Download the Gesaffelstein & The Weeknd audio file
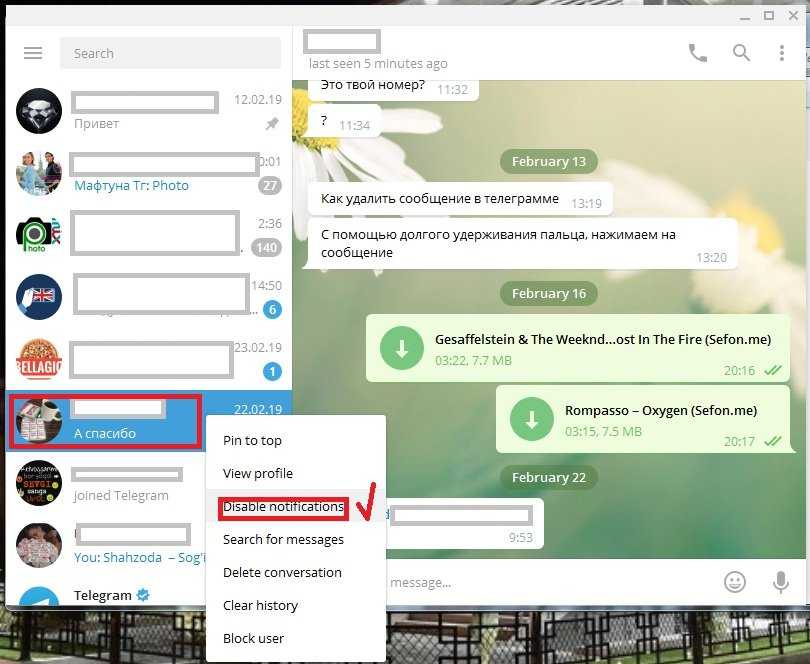Image resolution: width=810 pixels, height=664 pixels. click(x=401, y=348)
